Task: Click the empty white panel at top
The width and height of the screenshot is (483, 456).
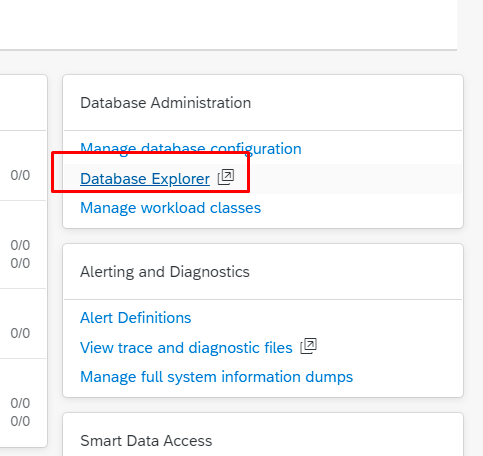Action: (228, 25)
